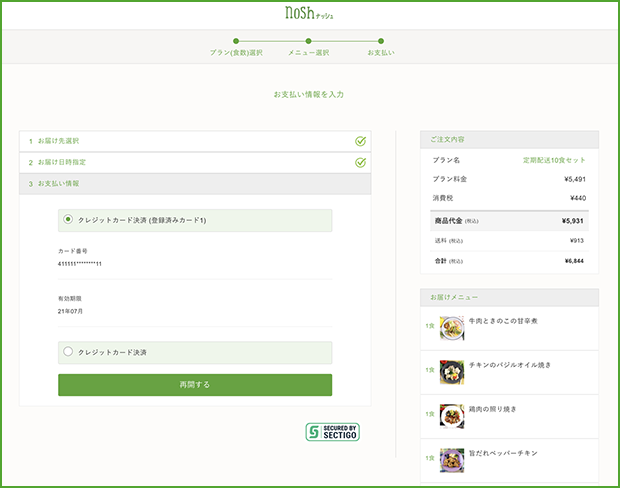Go to the お支払い step
The width and height of the screenshot is (620, 488).
pyautogui.click(x=381, y=53)
